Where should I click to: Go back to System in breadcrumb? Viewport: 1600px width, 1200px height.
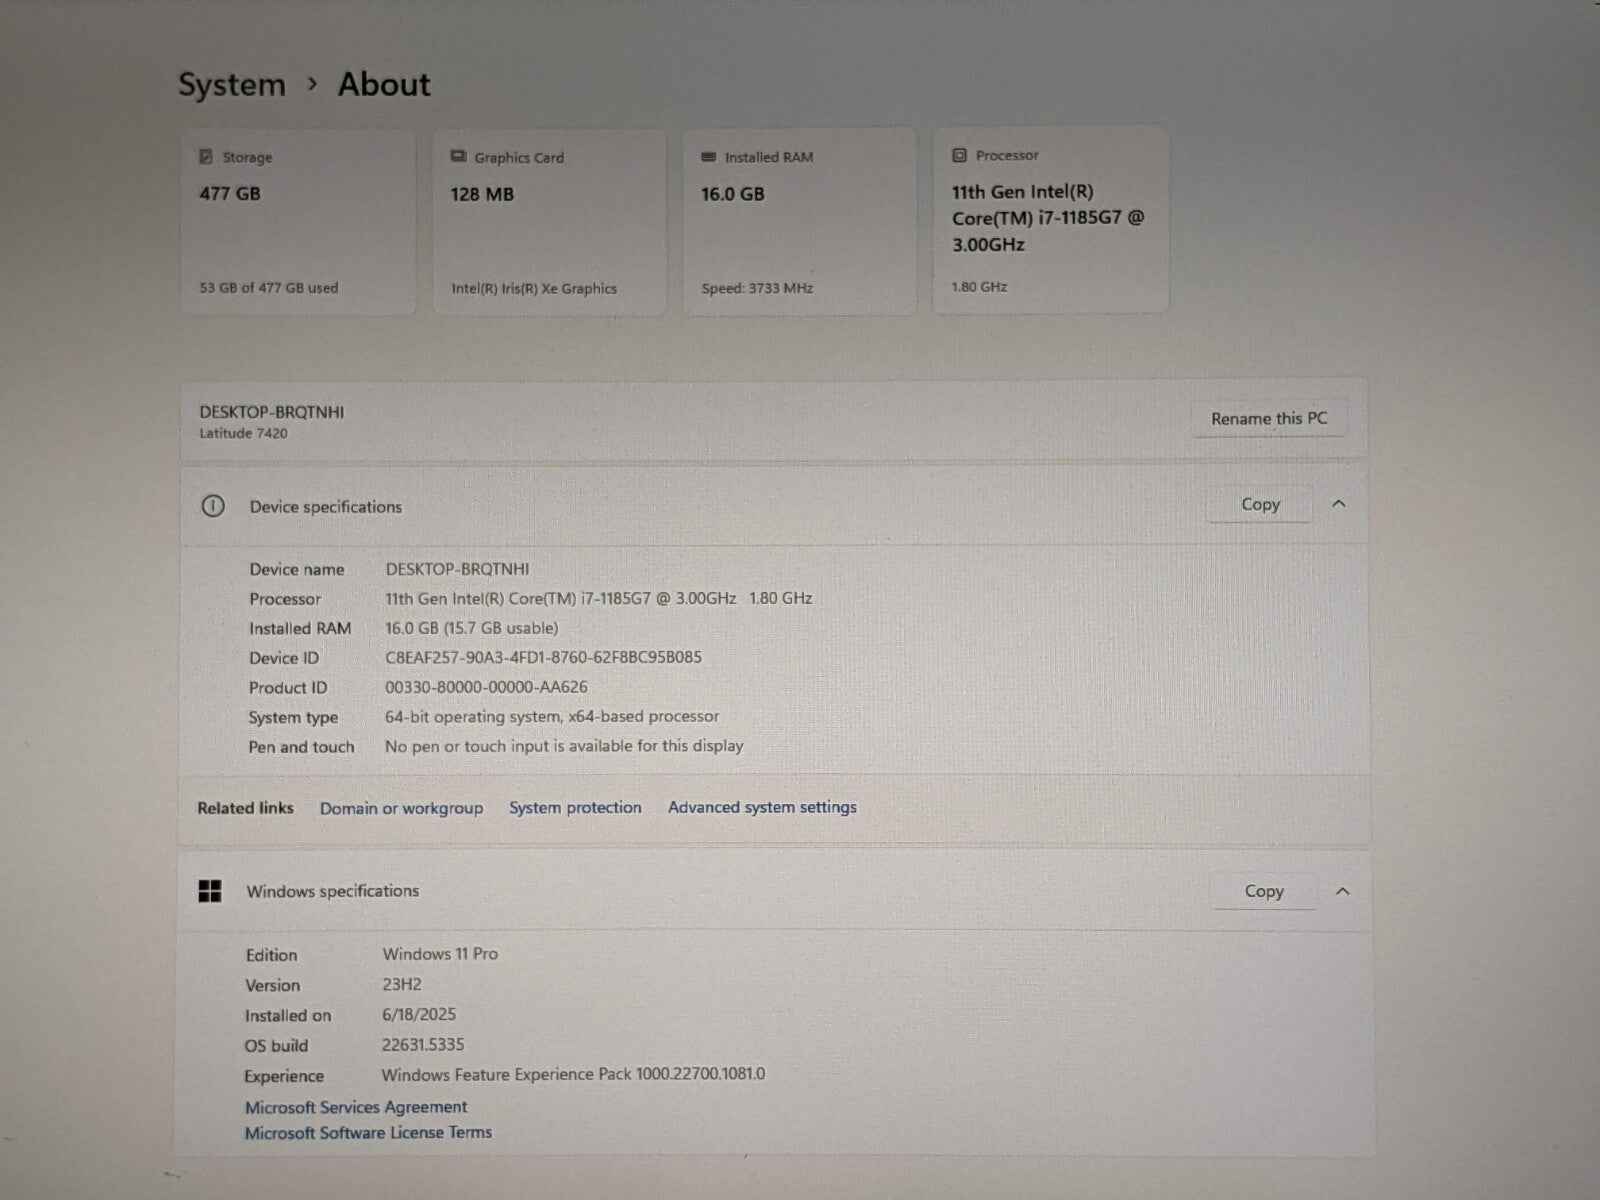[x=232, y=85]
